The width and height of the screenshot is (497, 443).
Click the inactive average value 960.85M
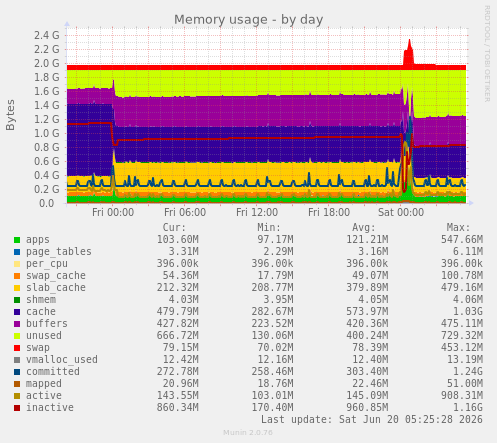pyautogui.click(x=367, y=408)
